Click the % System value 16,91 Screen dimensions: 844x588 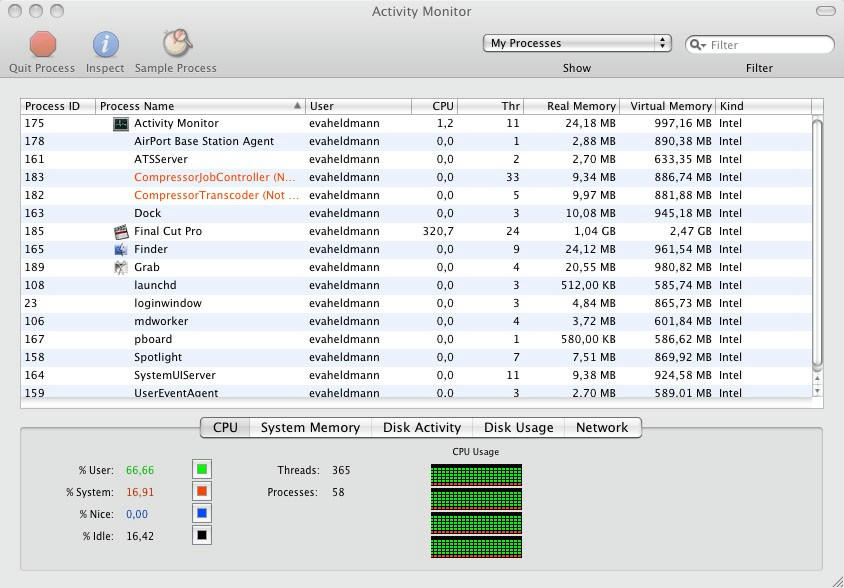coord(140,492)
